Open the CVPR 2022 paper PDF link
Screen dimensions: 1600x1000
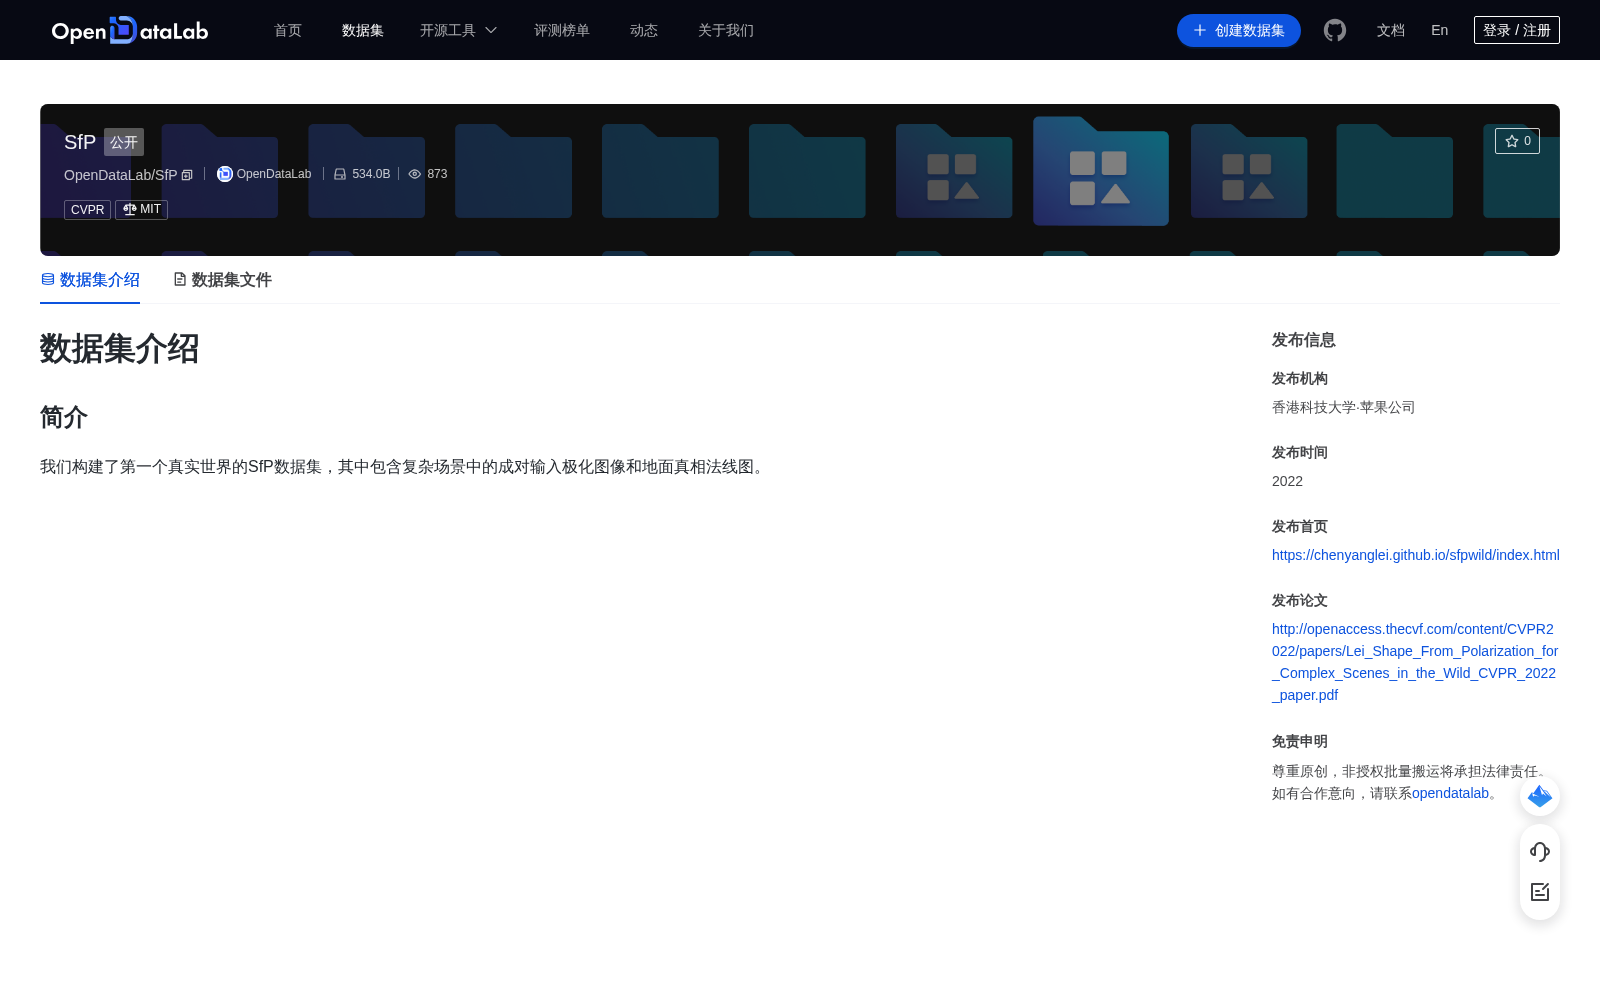[x=1415, y=662]
